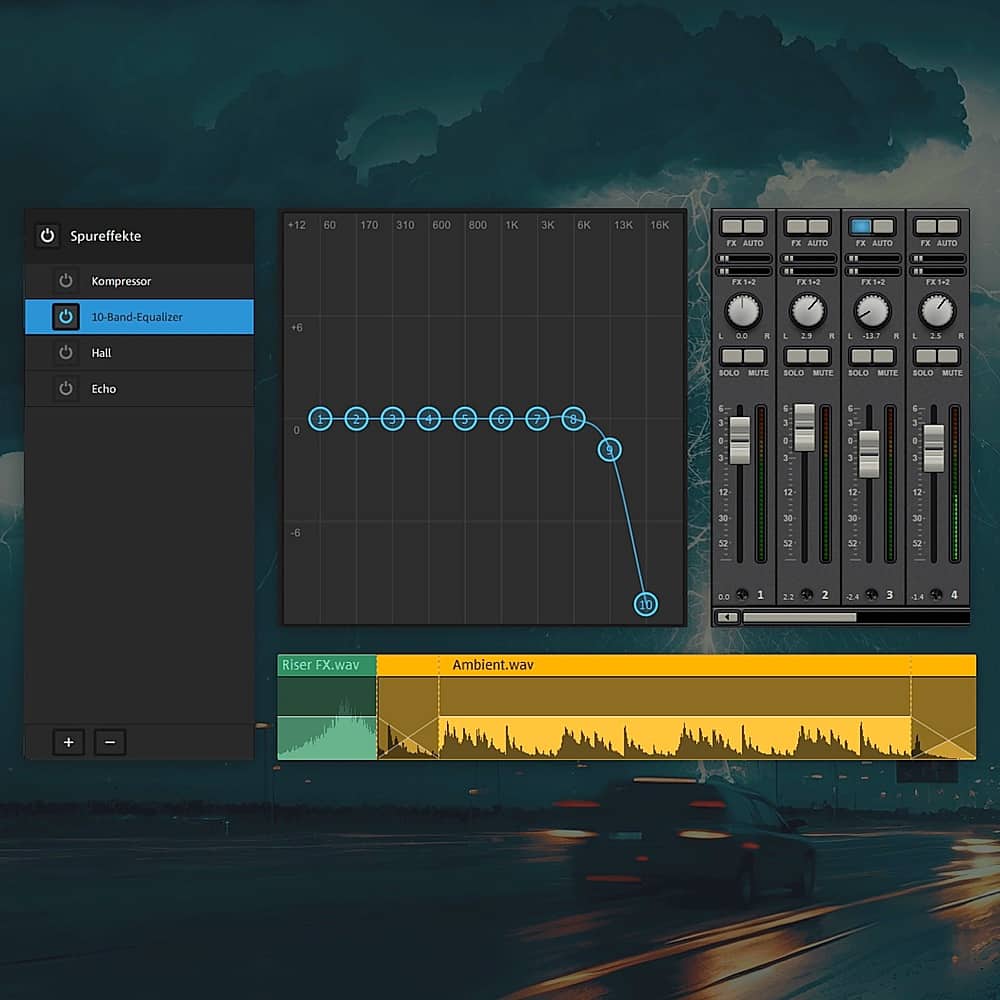
Task: Toggle the Spureffekte master power icon
Action: pyautogui.click(x=47, y=236)
